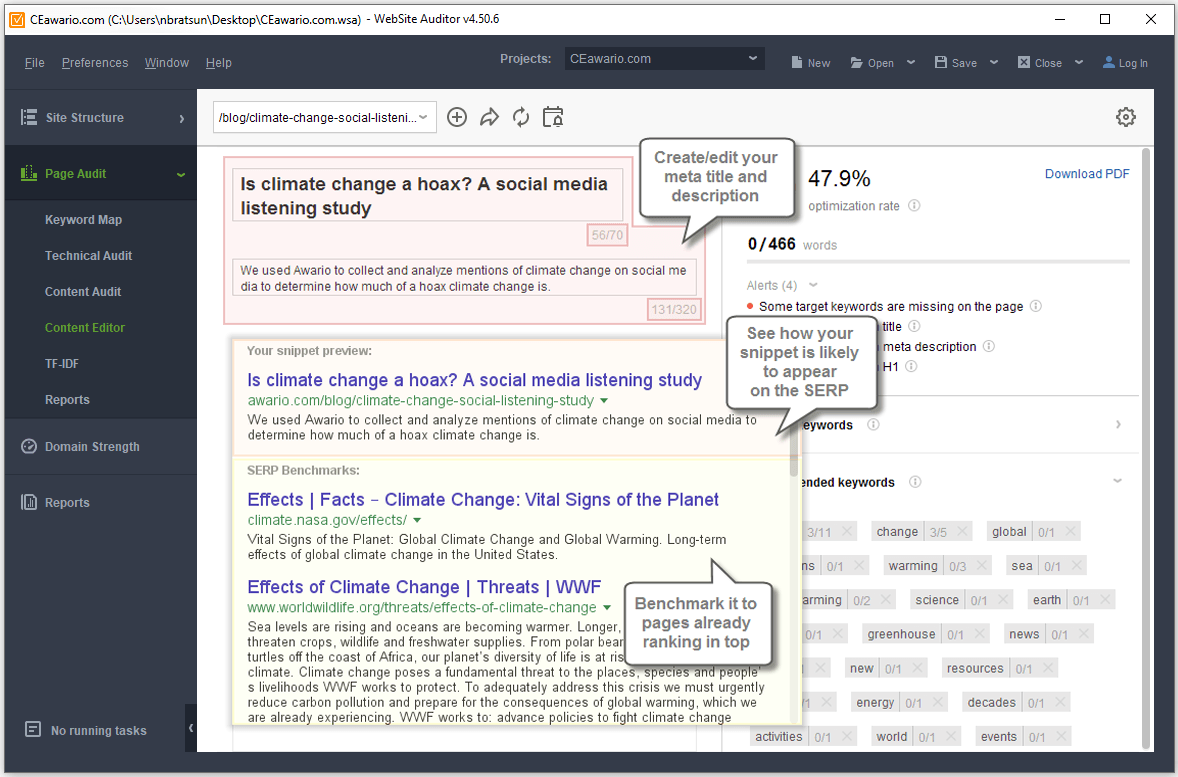Click the scheduled task calendar icon
Screen dimensions: 1178x777
553,117
